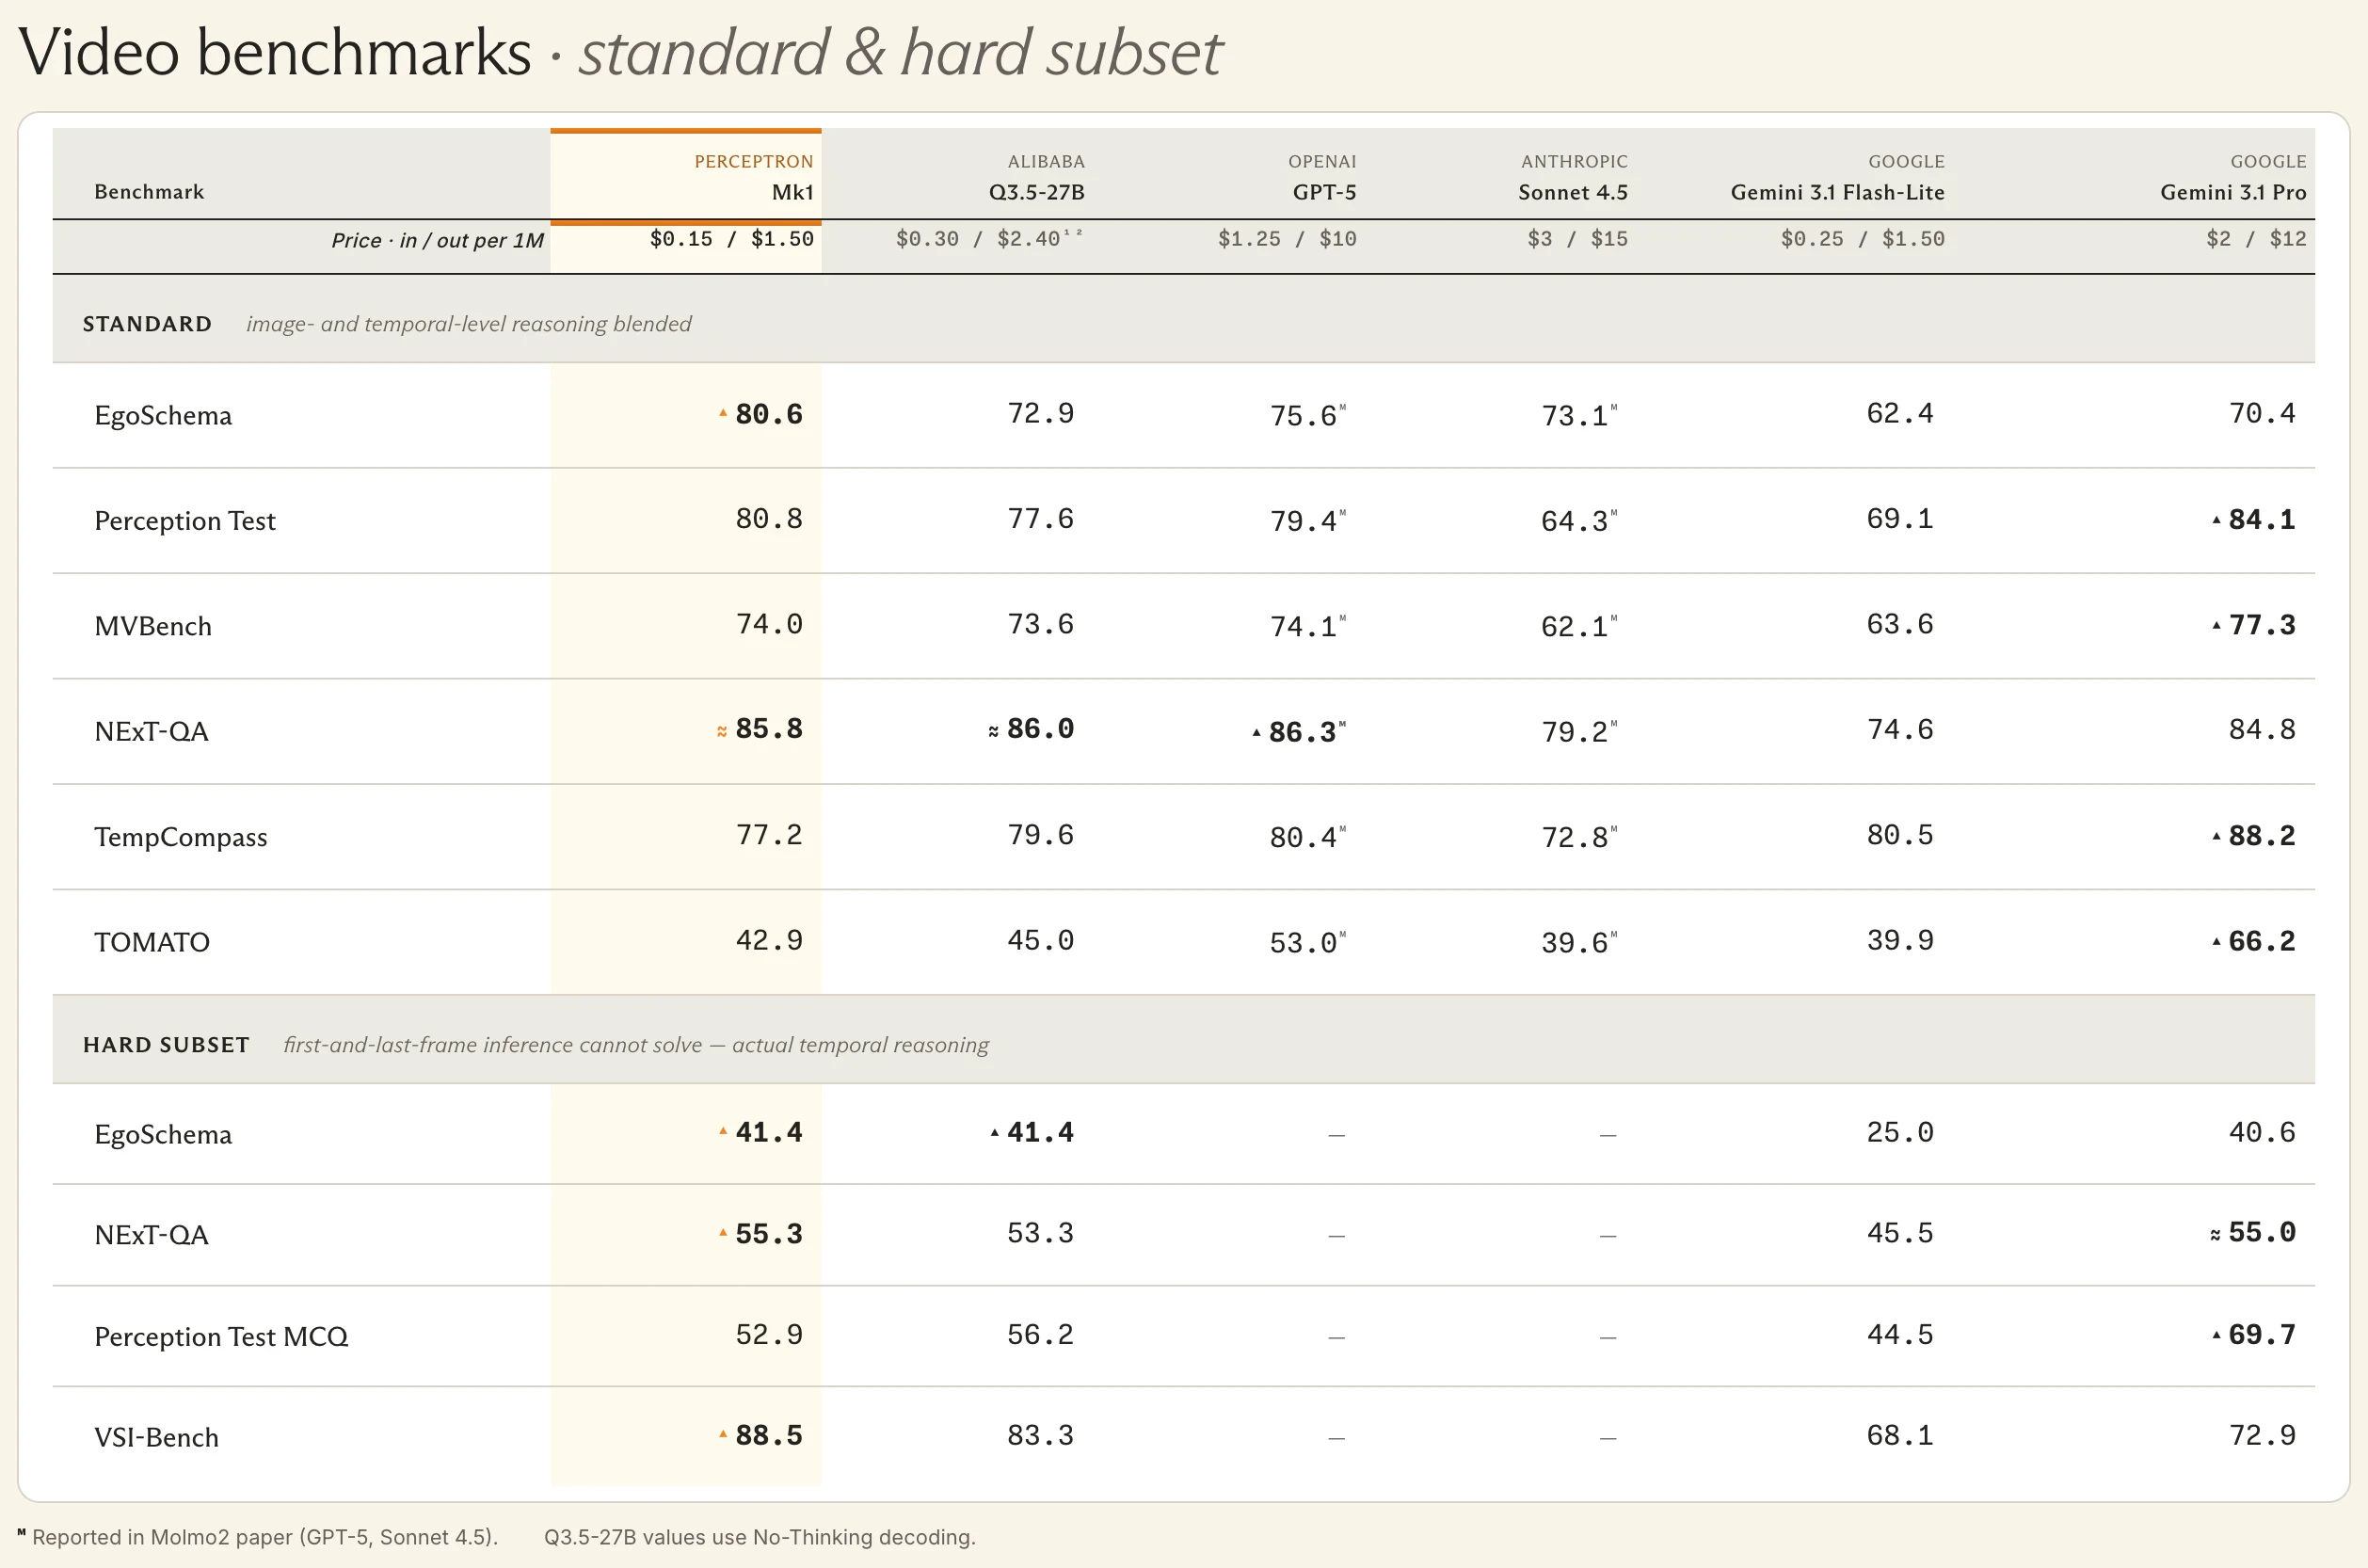Click the Anthropic Sonnet 4.5 column header

[x=1573, y=177]
